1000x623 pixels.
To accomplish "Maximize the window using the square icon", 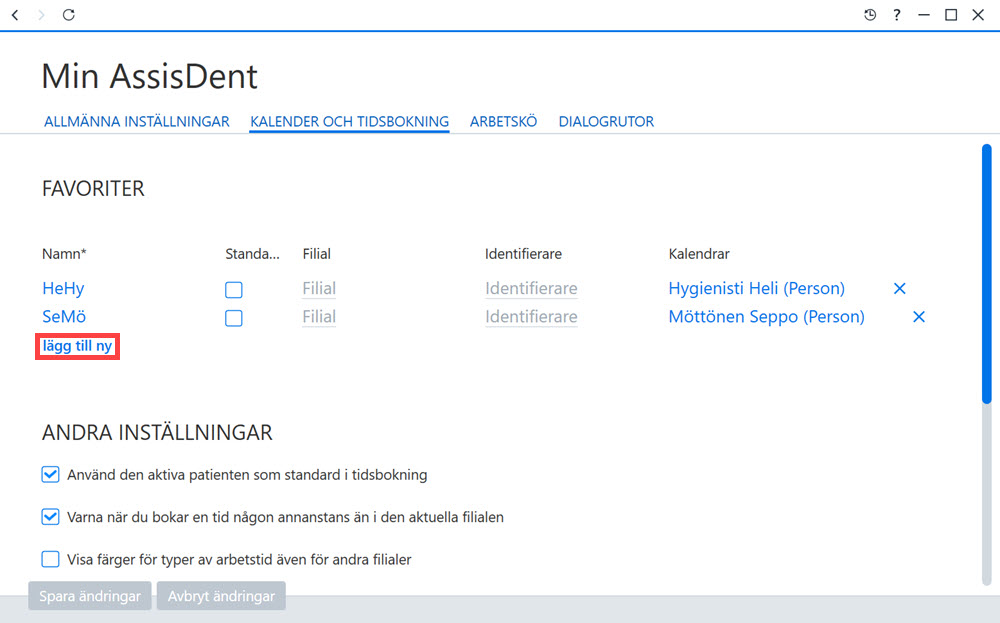I will tap(951, 15).
